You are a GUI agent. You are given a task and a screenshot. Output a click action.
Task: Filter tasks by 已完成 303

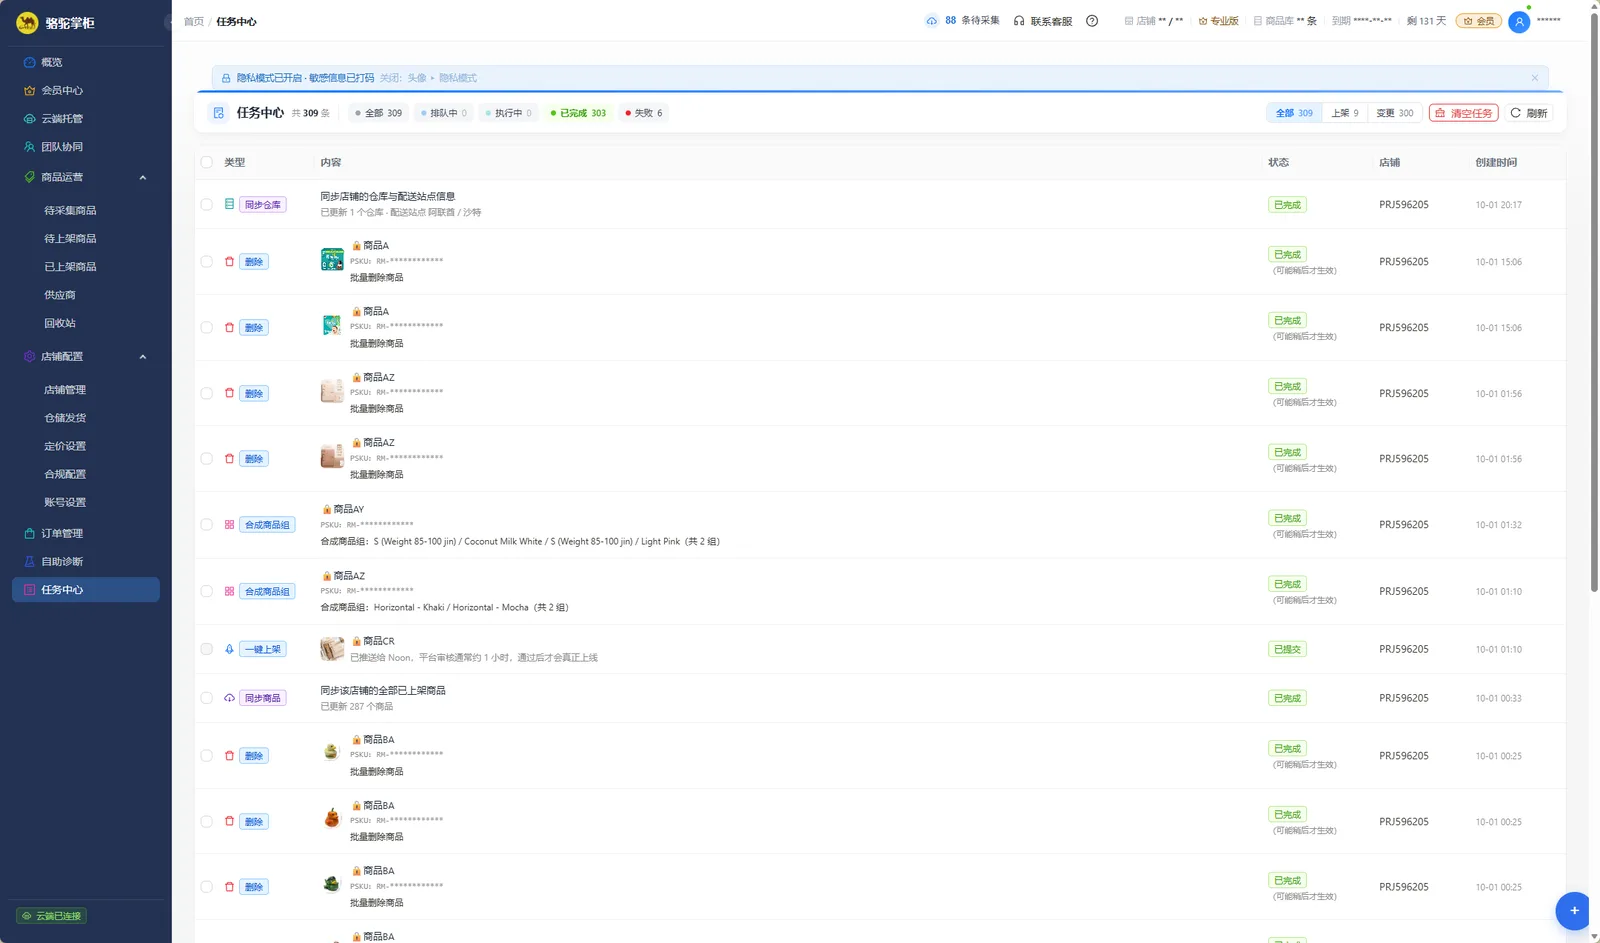click(578, 113)
